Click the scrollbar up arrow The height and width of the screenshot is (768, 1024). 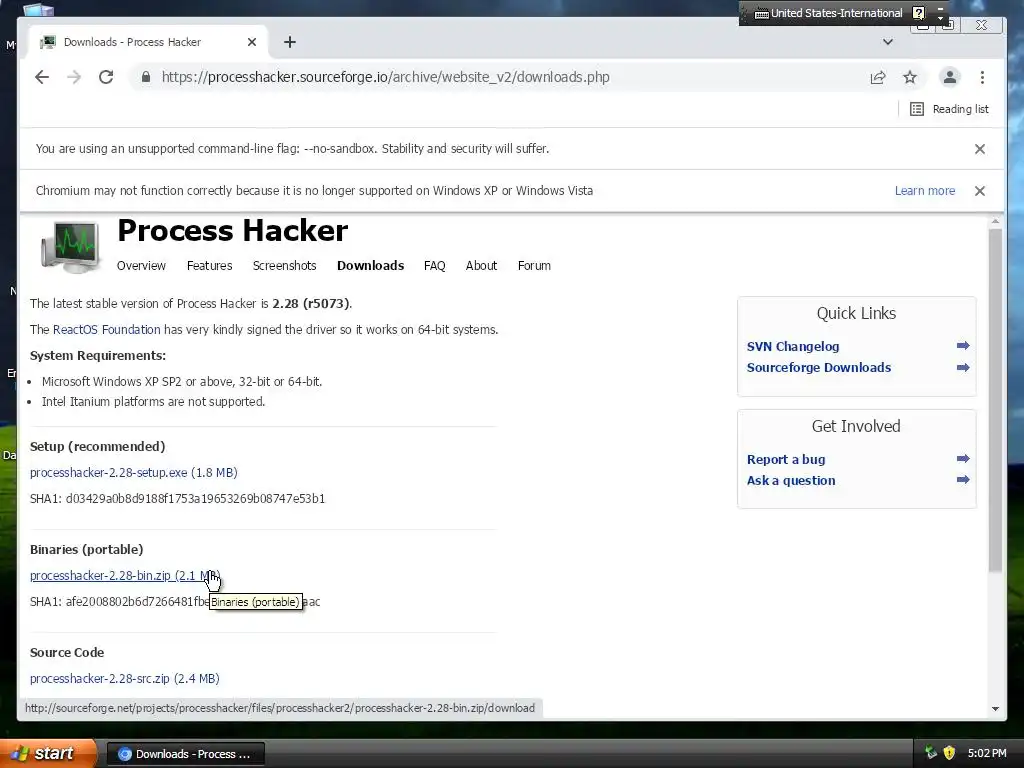click(995, 222)
